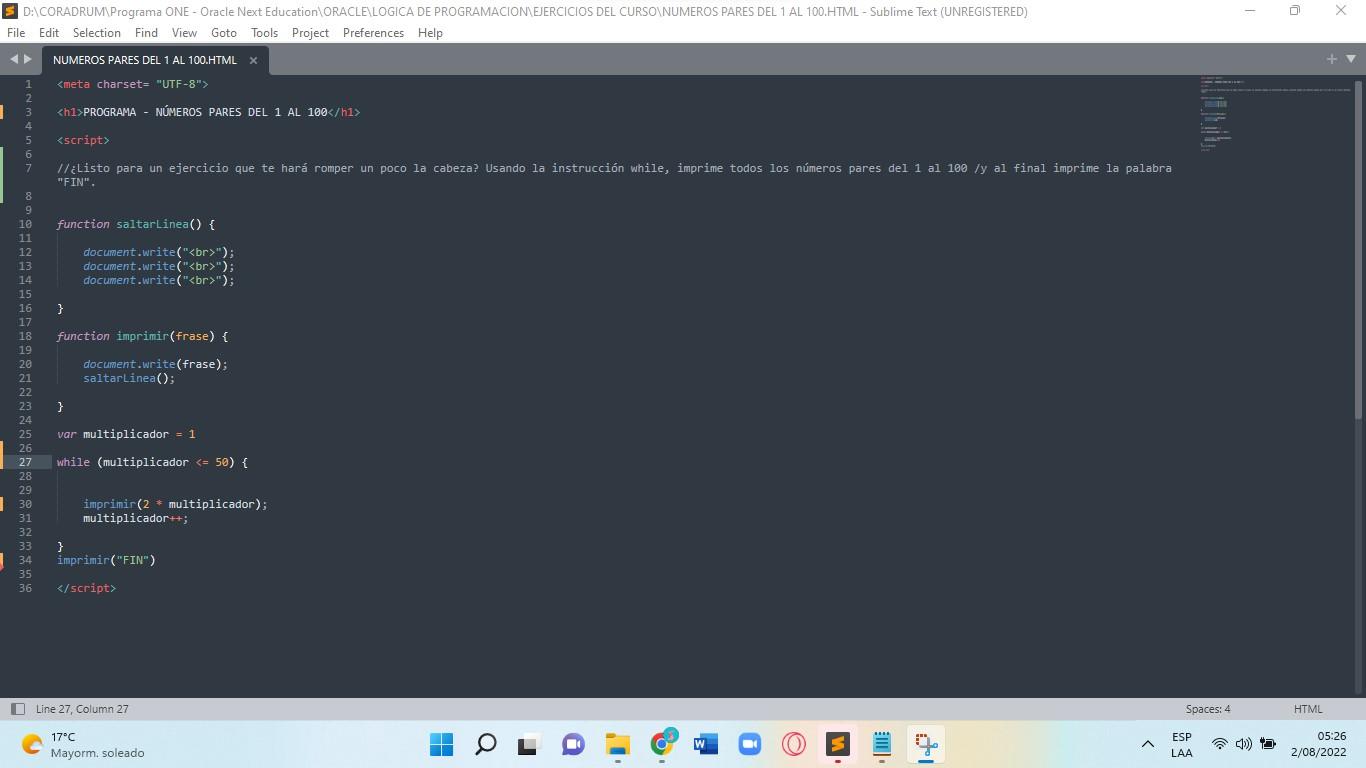This screenshot has height=768, width=1366.
Task: Open the Preferences menu
Action: (373, 33)
